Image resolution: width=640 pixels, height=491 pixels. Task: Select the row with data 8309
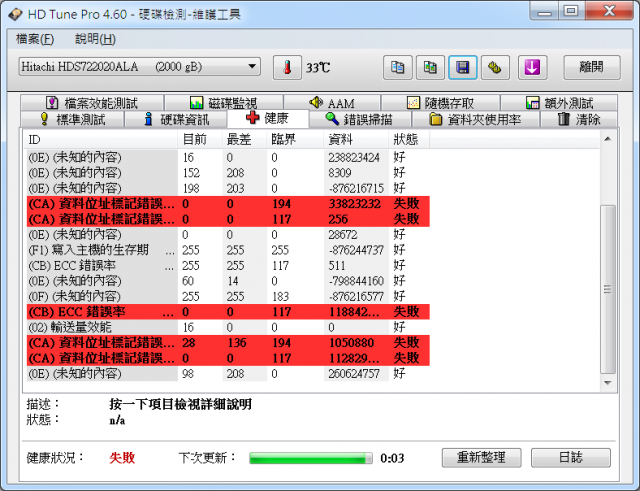pos(228,173)
